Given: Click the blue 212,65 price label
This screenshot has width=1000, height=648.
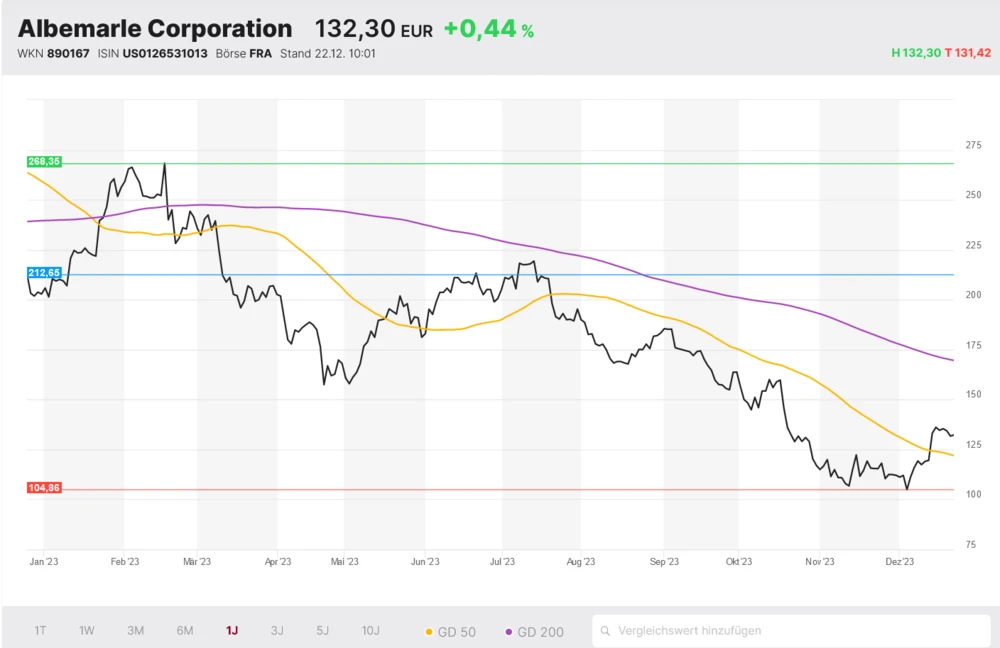Looking at the screenshot, I should point(45,272).
